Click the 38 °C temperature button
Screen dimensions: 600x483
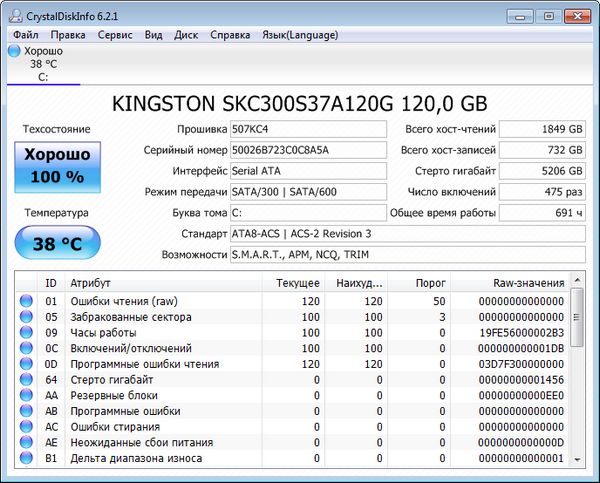pos(56,241)
